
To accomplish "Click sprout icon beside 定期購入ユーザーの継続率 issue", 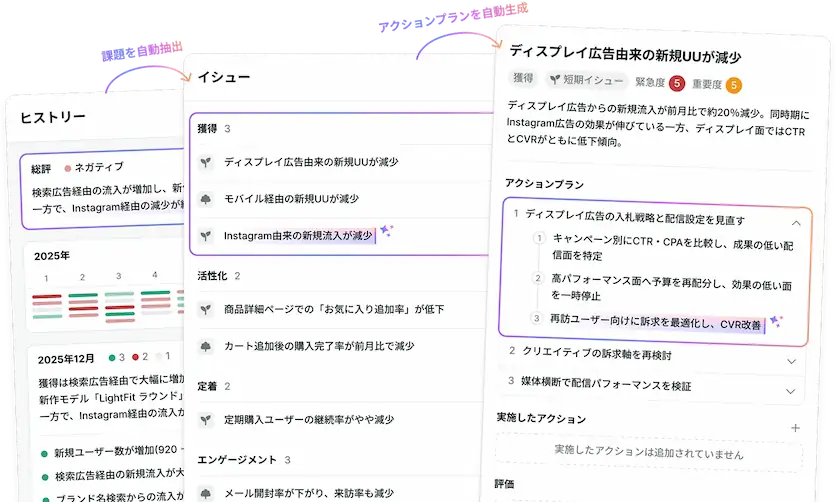I will (x=206, y=421).
